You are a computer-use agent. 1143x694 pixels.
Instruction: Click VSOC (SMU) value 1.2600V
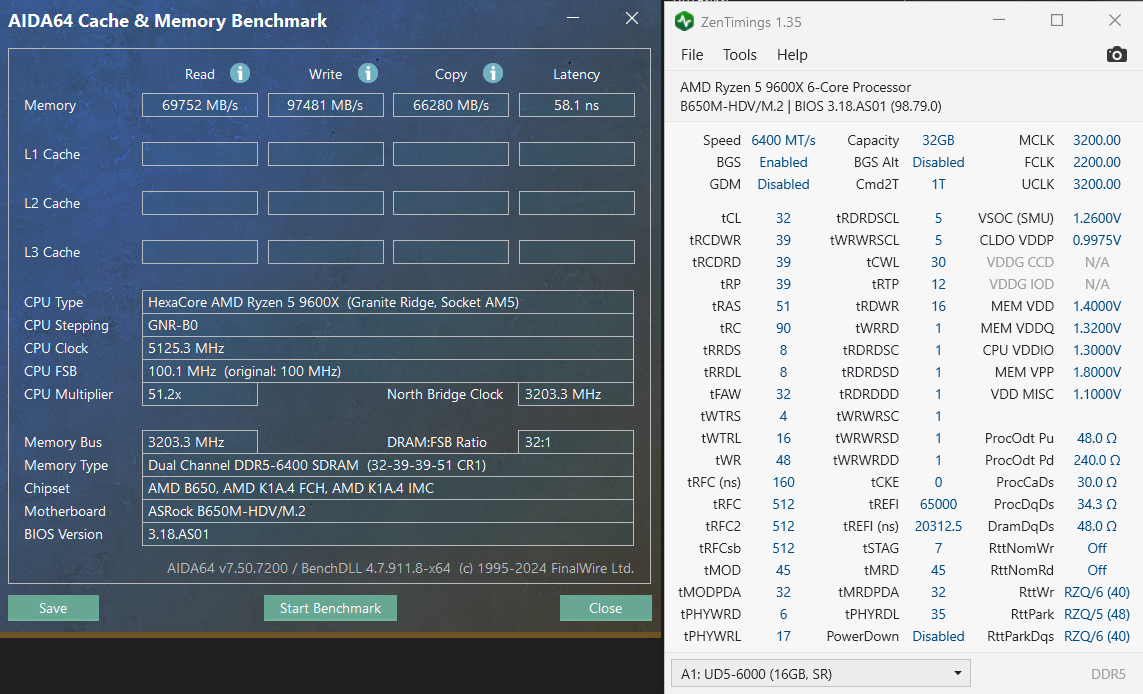[1096, 218]
